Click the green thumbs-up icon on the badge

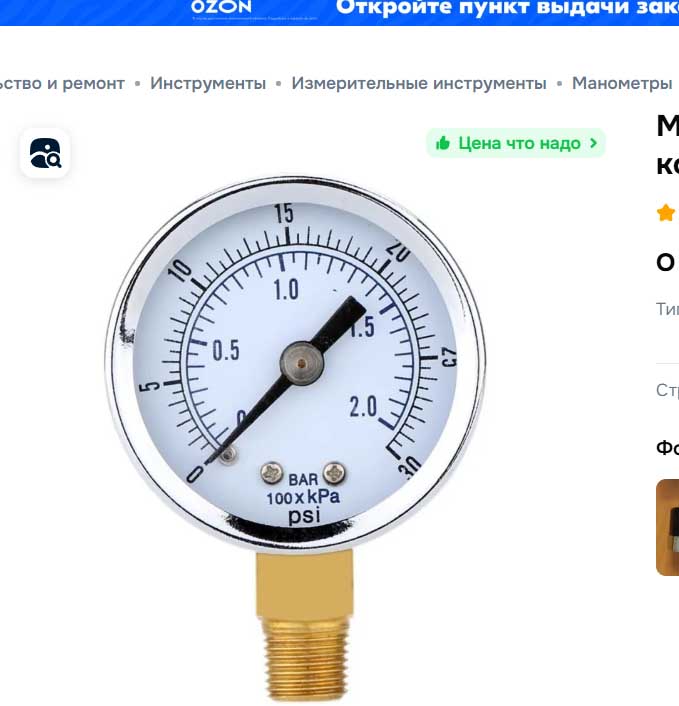[443, 143]
